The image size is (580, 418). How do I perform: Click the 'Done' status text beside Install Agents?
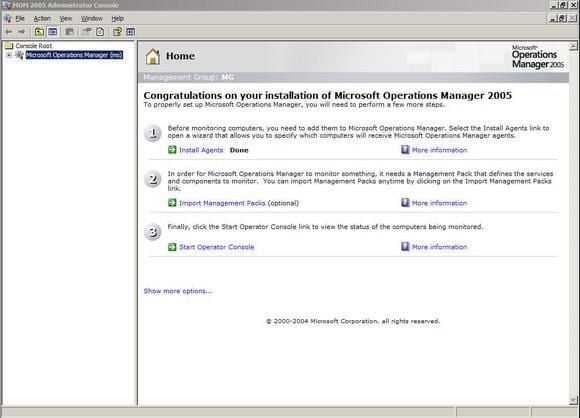239,150
